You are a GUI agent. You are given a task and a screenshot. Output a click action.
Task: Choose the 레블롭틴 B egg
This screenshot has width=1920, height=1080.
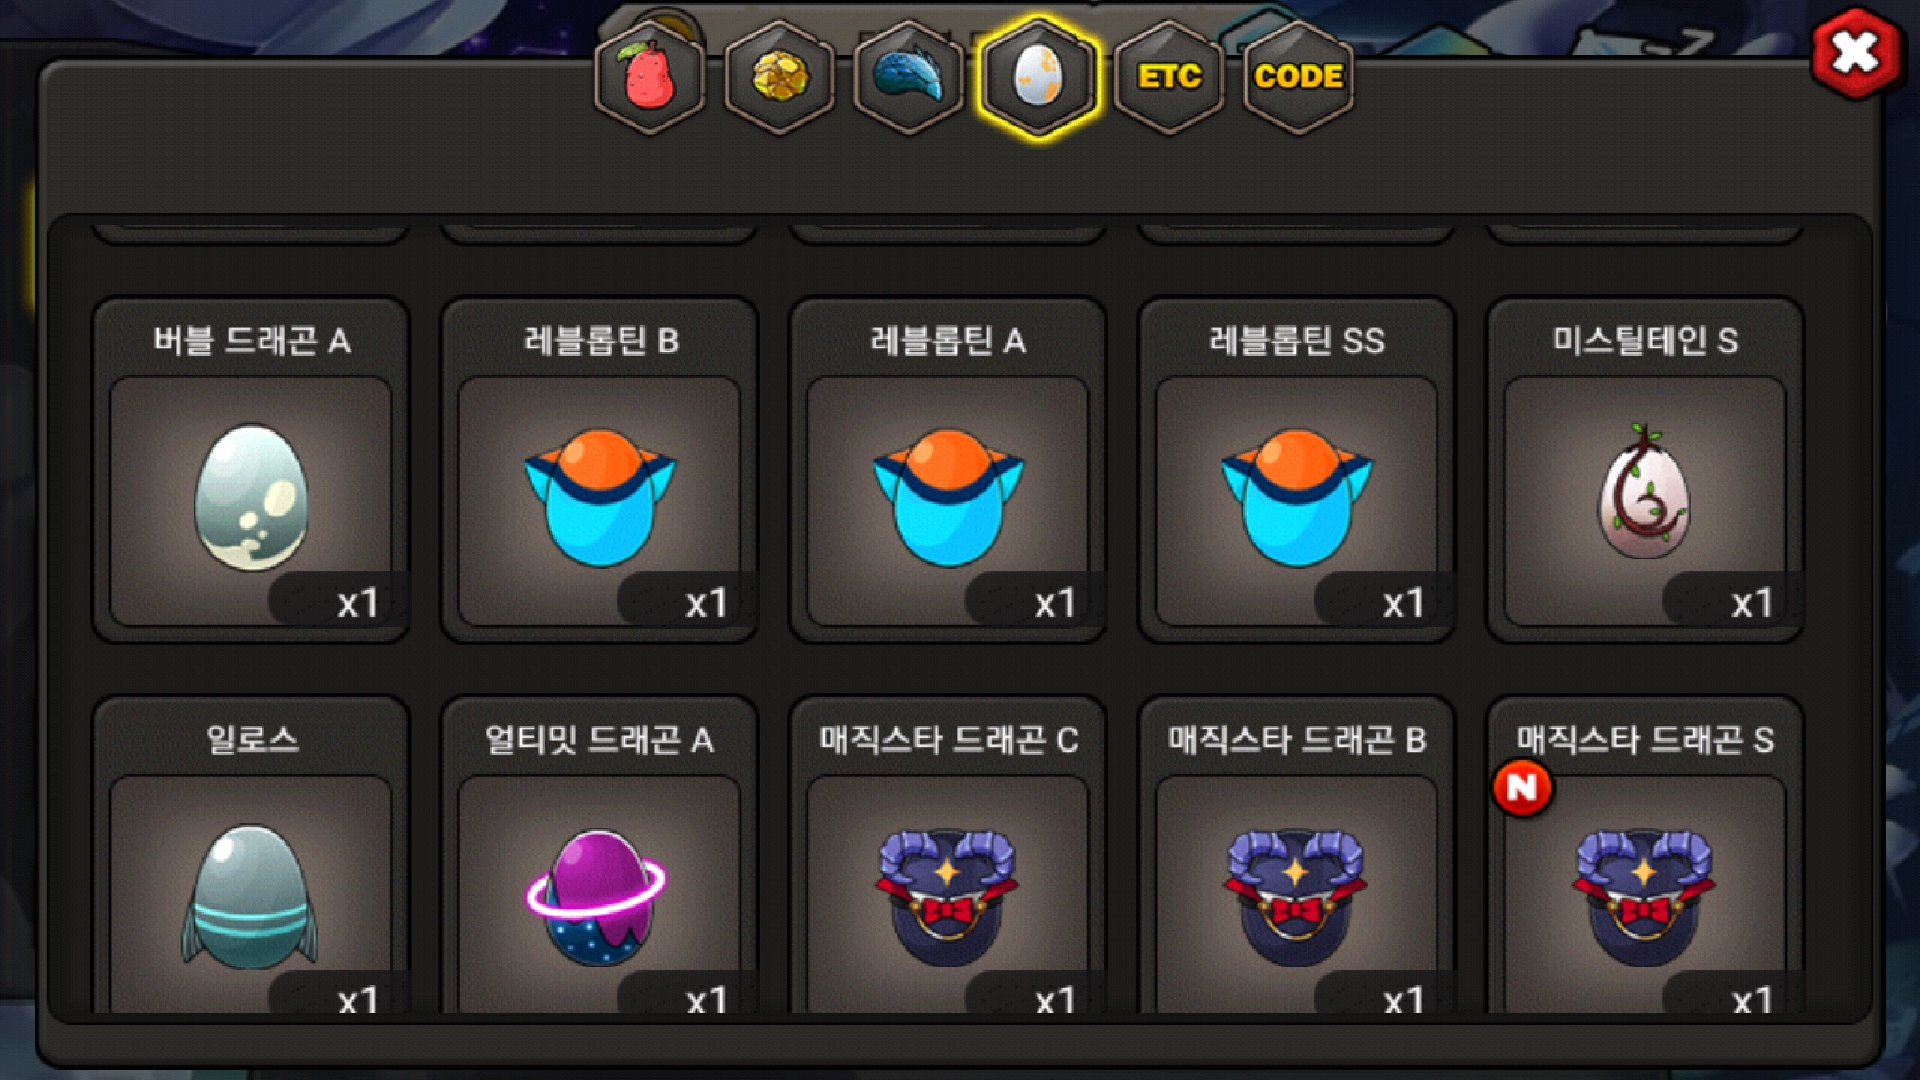(x=600, y=470)
